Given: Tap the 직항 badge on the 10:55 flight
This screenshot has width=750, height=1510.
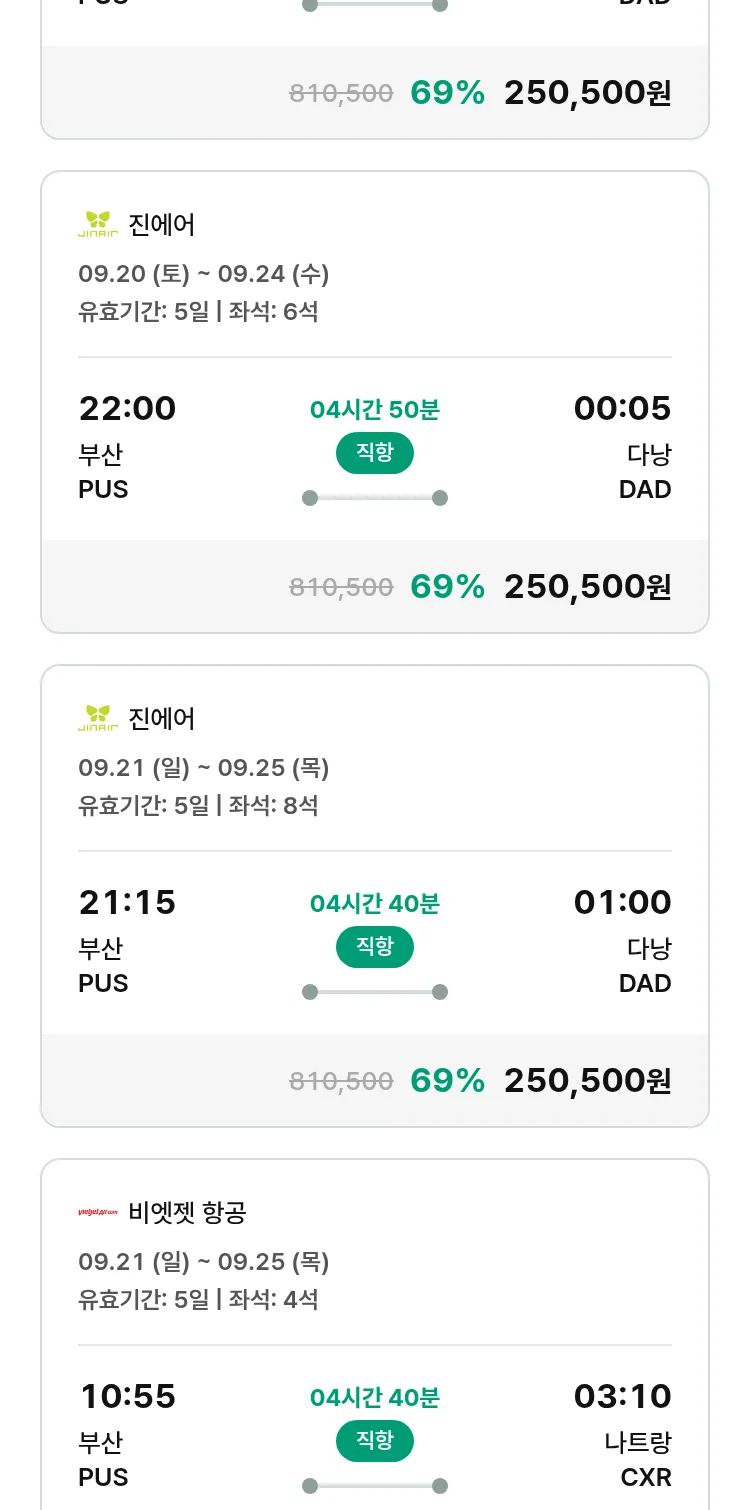Looking at the screenshot, I should [x=375, y=1441].
